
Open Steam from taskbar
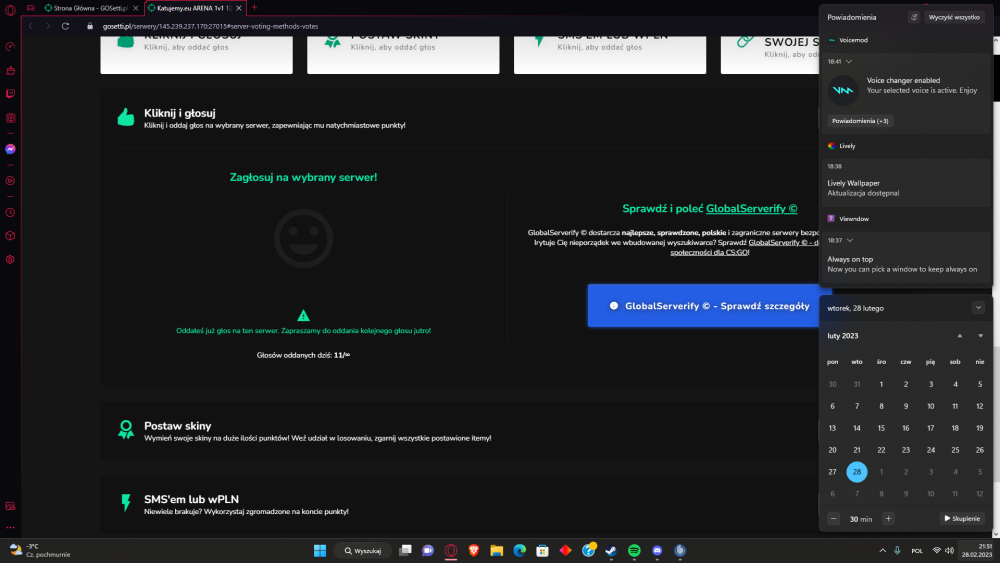click(611, 550)
